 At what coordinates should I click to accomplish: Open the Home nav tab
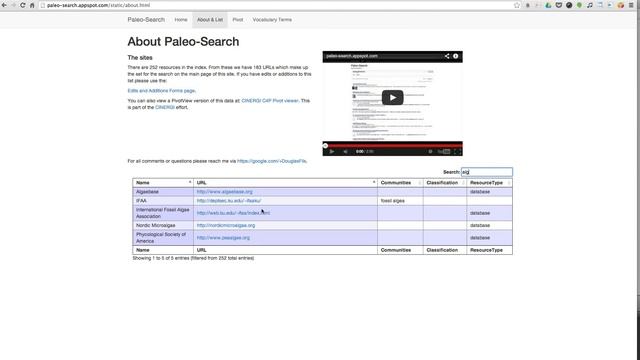[x=181, y=20]
